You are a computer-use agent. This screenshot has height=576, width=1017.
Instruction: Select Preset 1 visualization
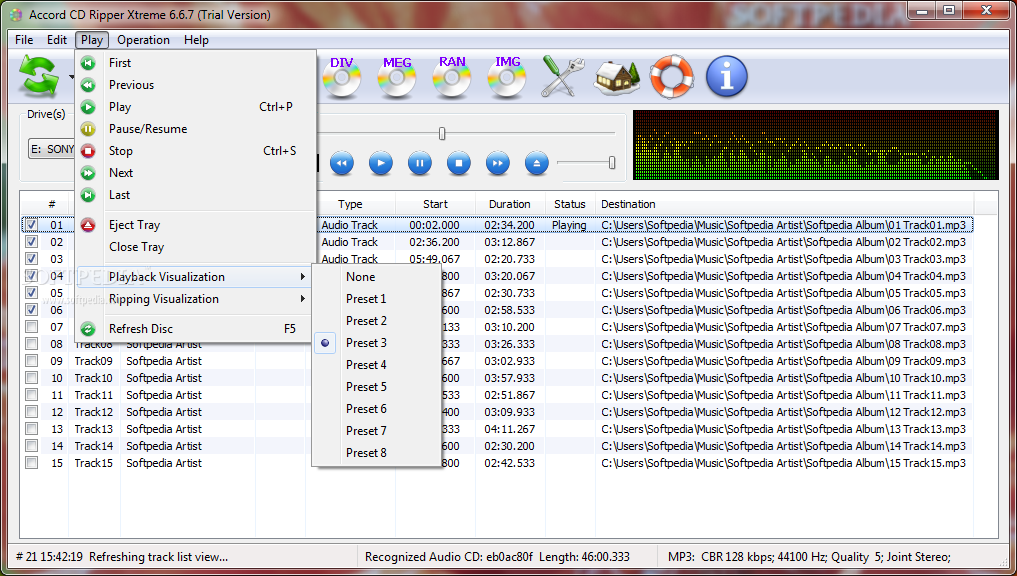(376, 299)
